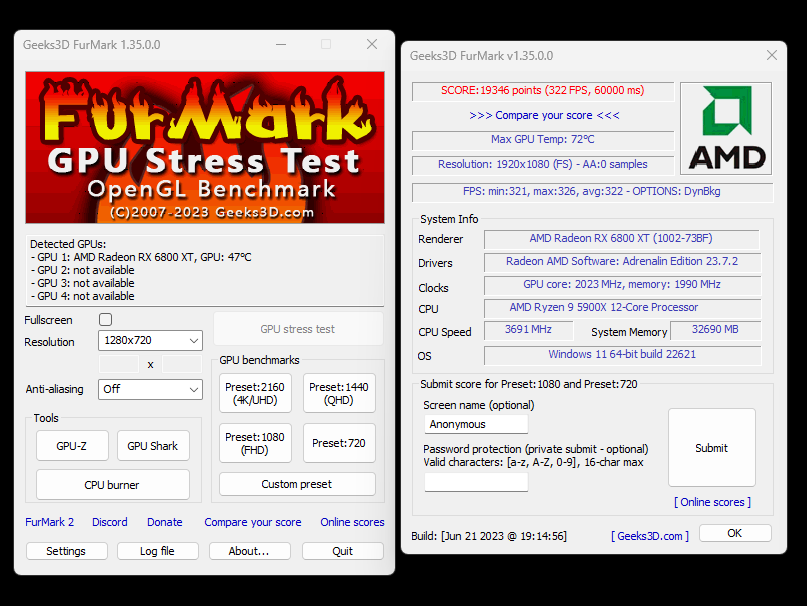Click the OS Windows 11 64-bit field

[x=622, y=355]
